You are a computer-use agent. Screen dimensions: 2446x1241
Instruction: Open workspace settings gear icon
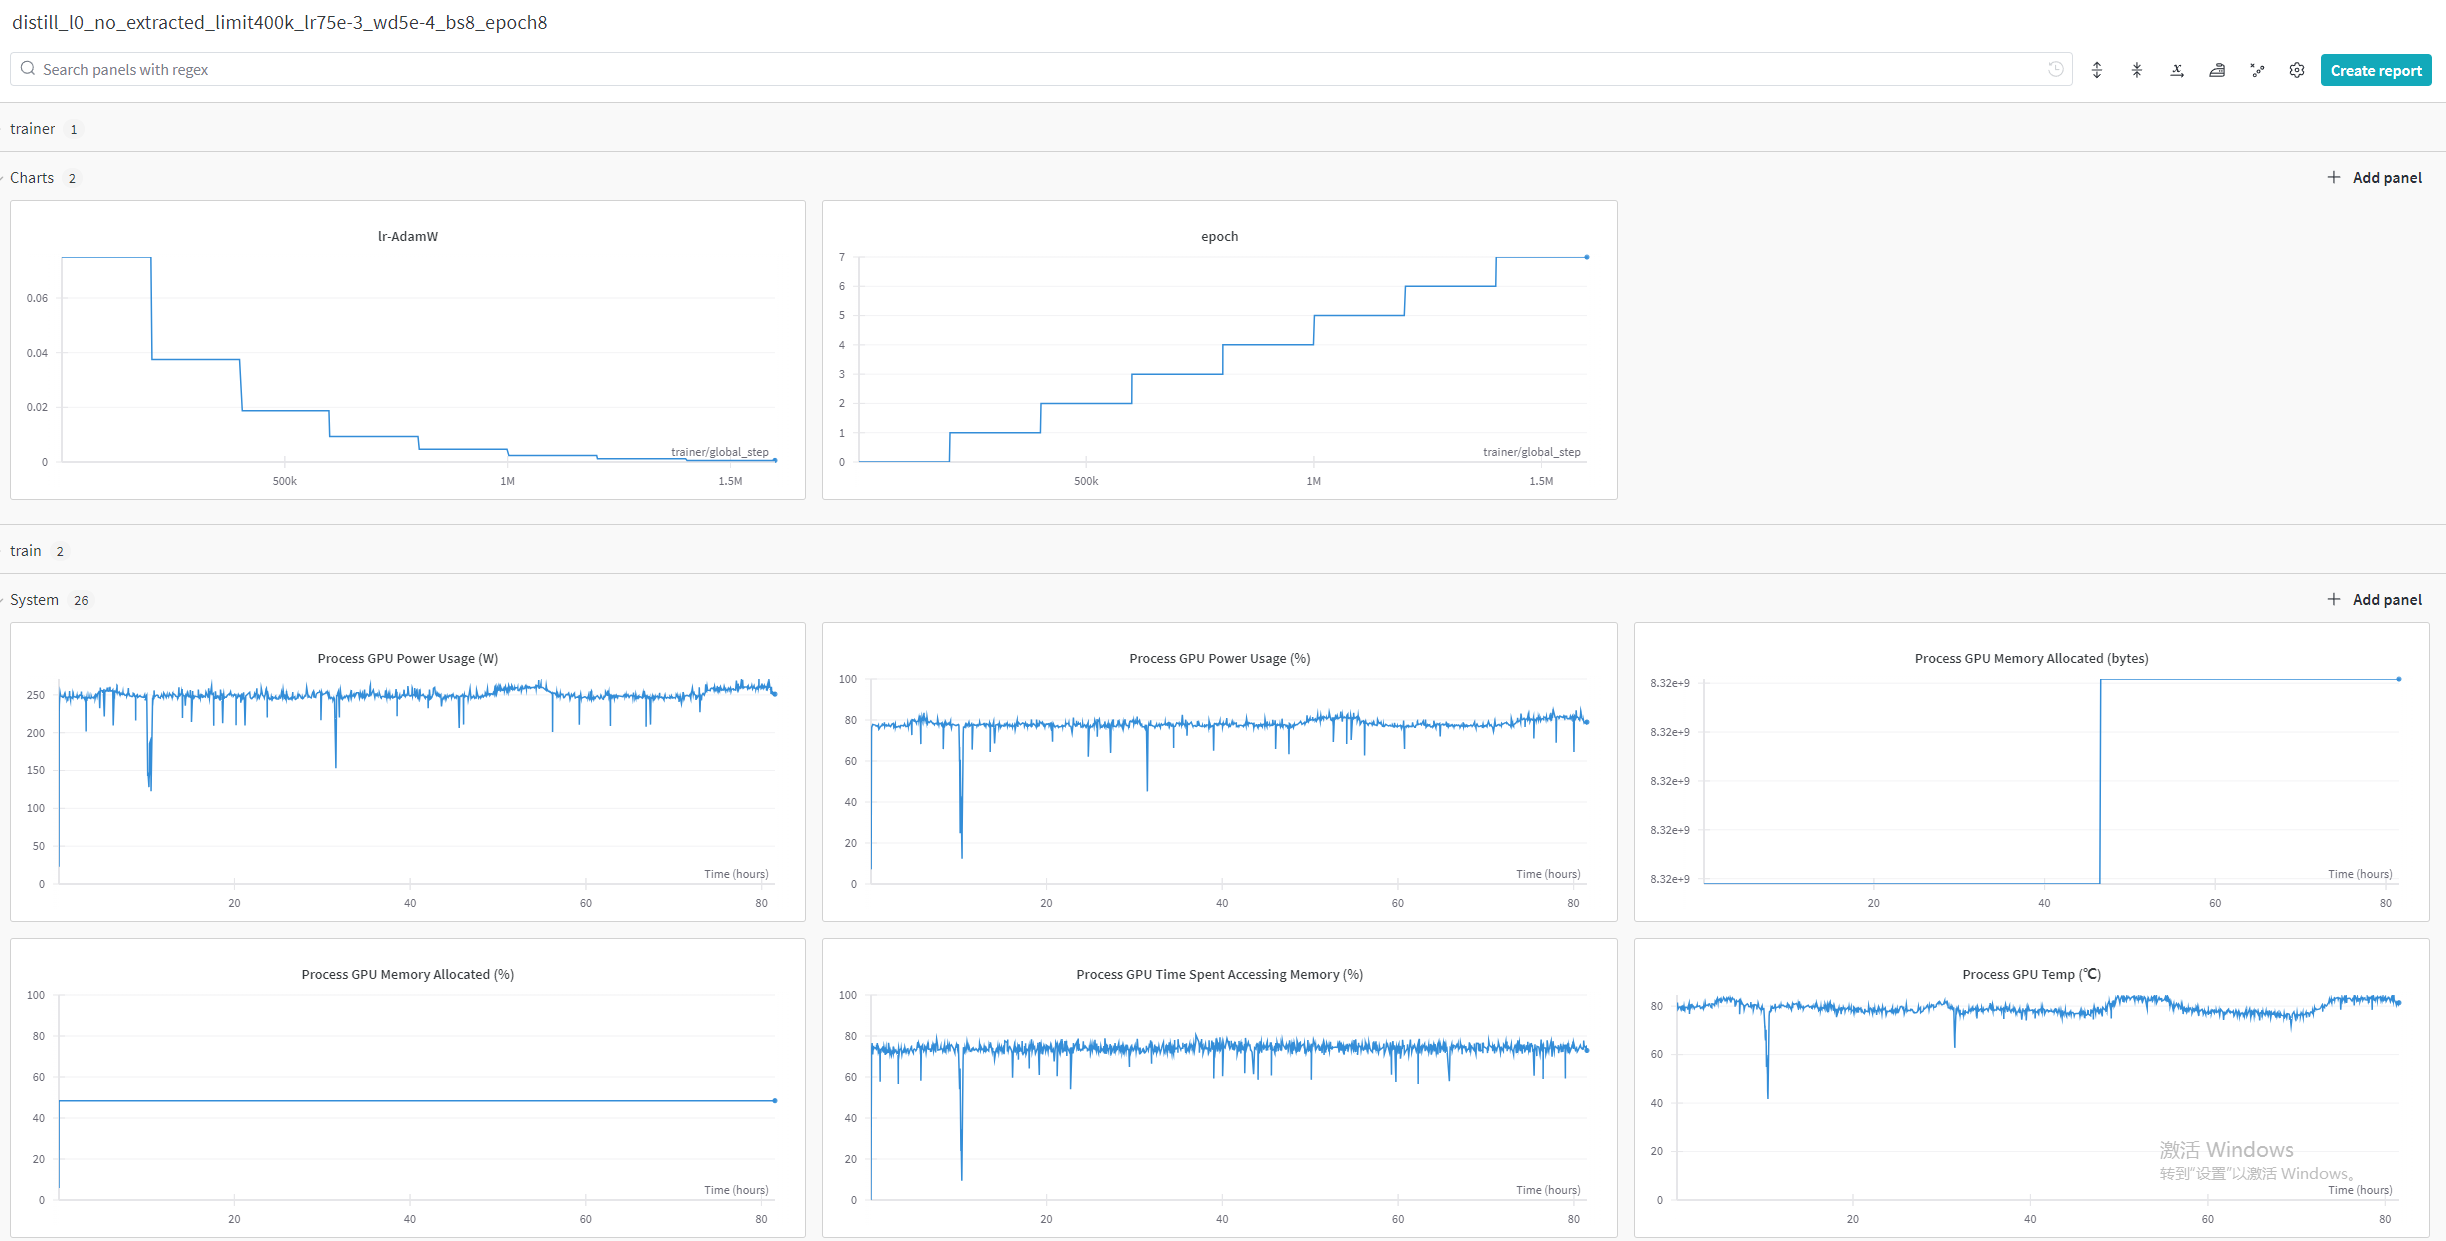click(x=2297, y=70)
